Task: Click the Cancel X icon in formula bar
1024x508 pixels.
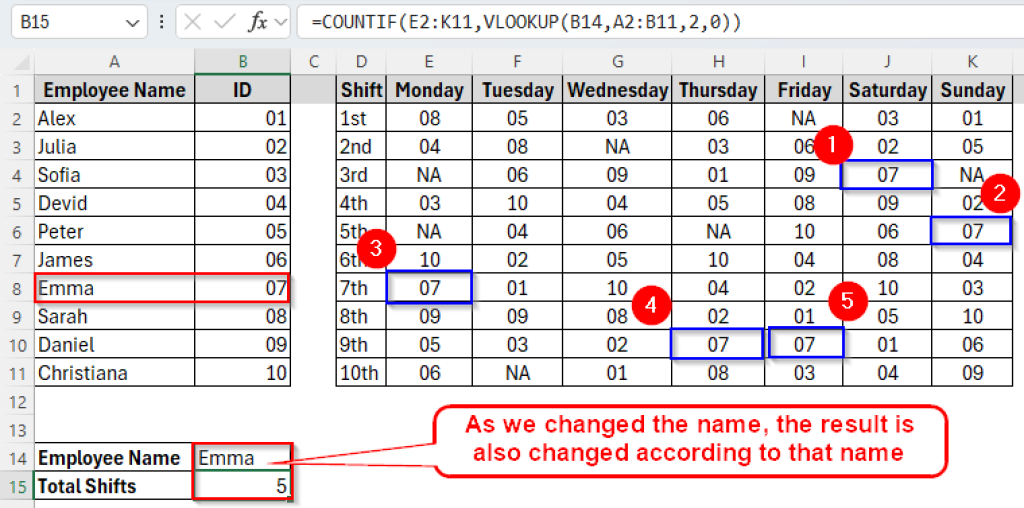Action: 193,22
